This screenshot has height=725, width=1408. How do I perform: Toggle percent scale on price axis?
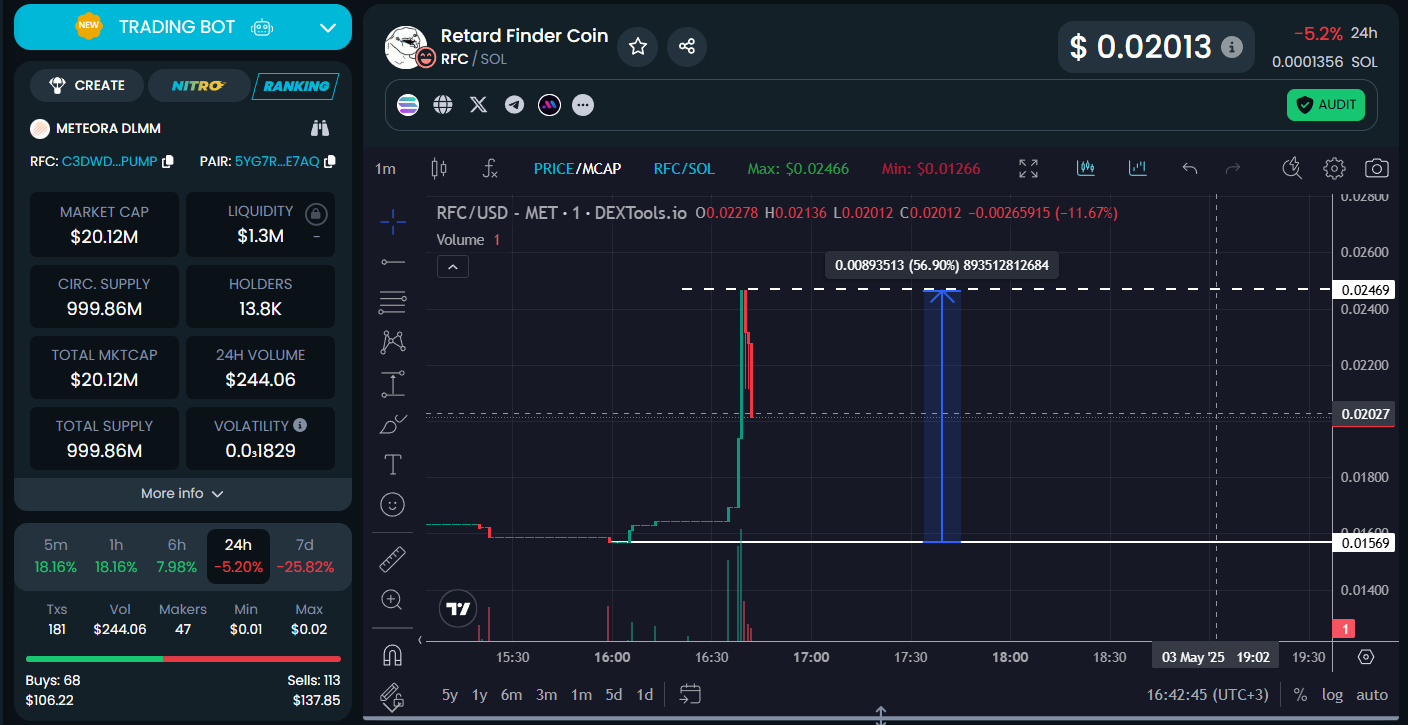click(x=1300, y=694)
